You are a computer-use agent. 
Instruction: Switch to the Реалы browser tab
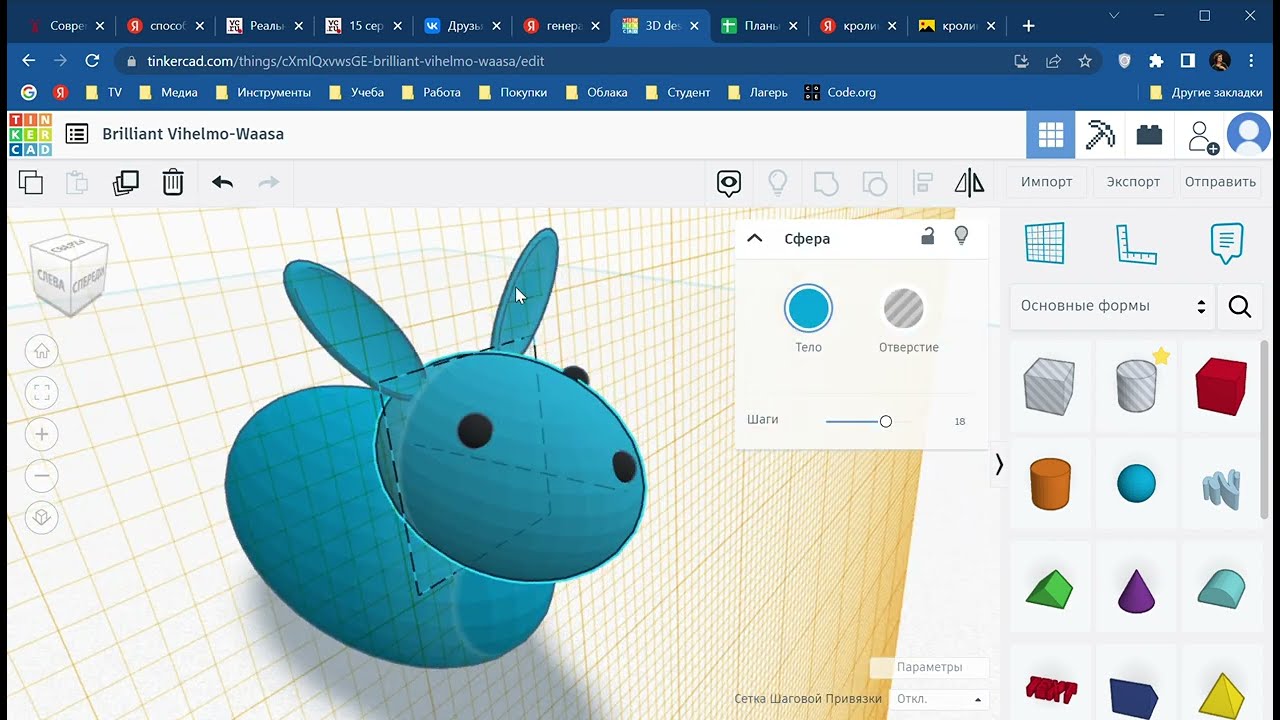point(265,26)
